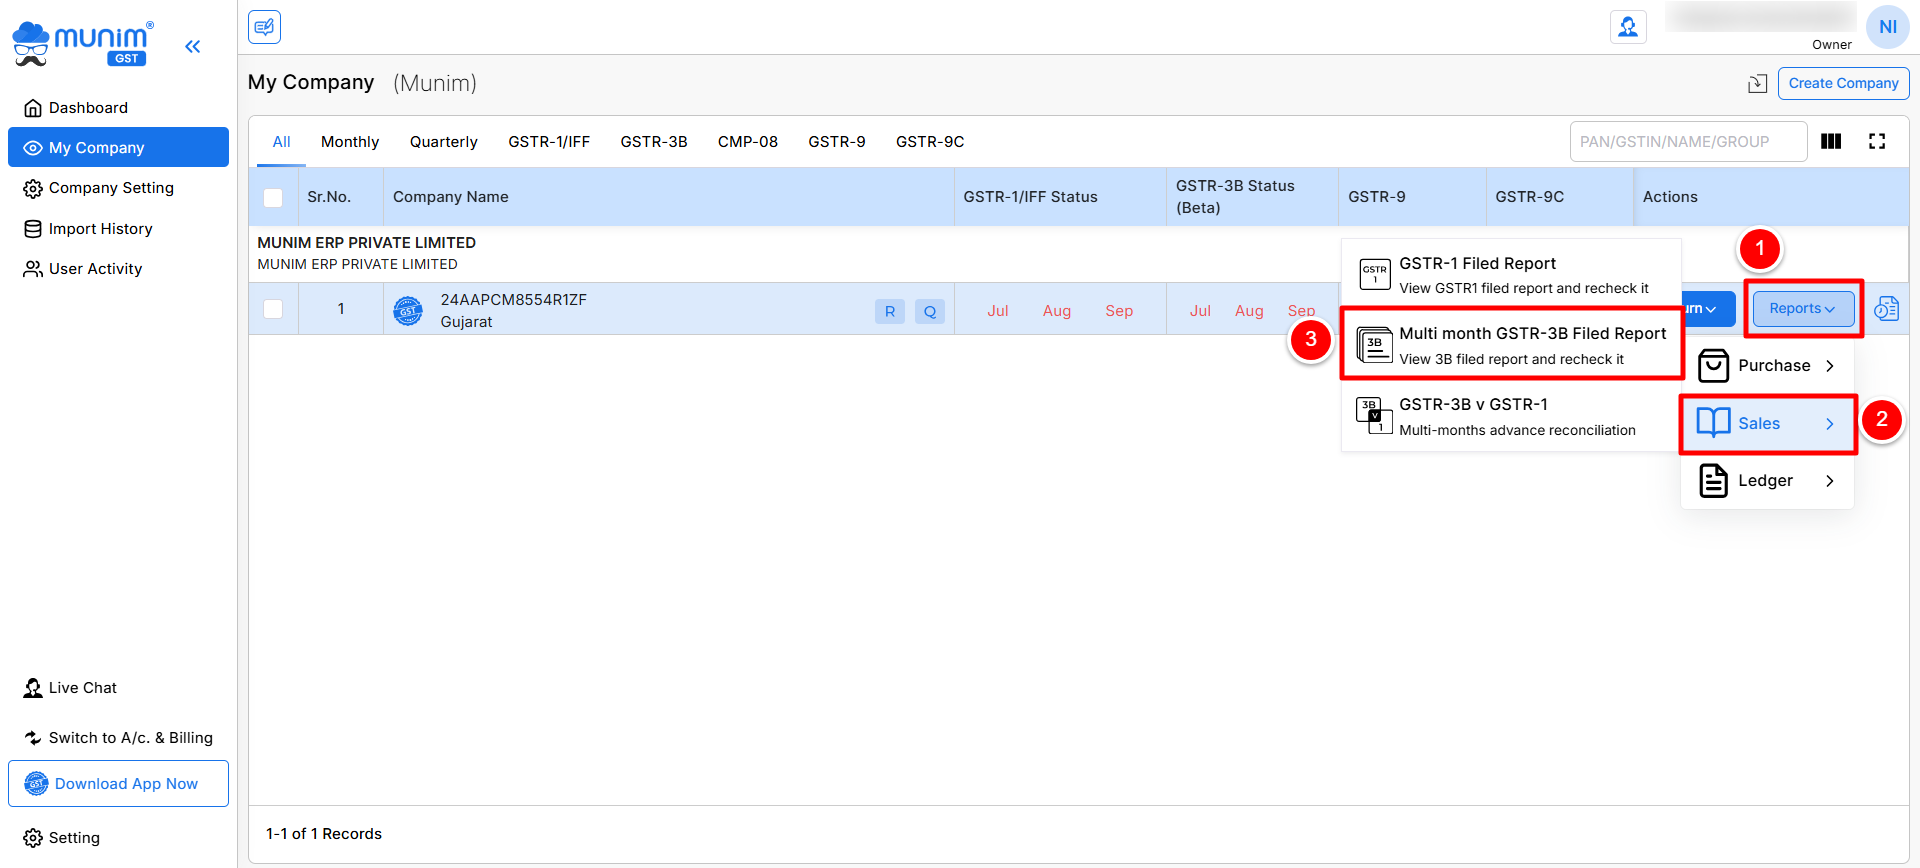Click Create Company button
Image resolution: width=1920 pixels, height=868 pixels.
click(1843, 83)
